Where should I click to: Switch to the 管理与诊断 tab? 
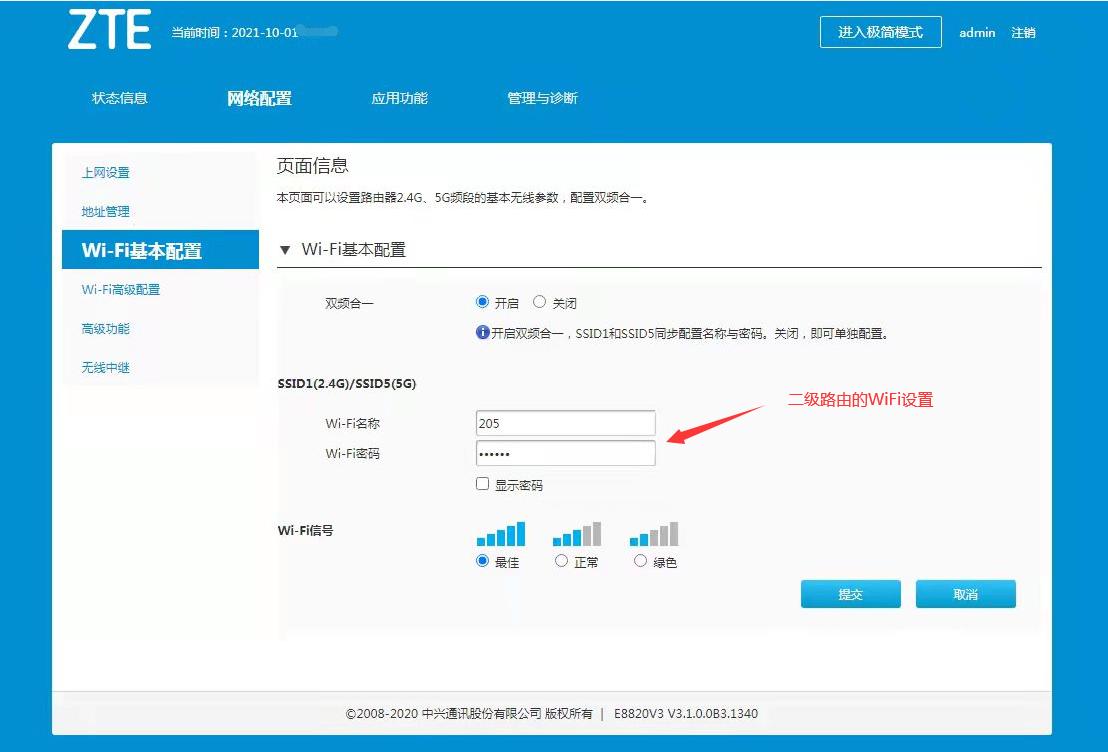[542, 98]
